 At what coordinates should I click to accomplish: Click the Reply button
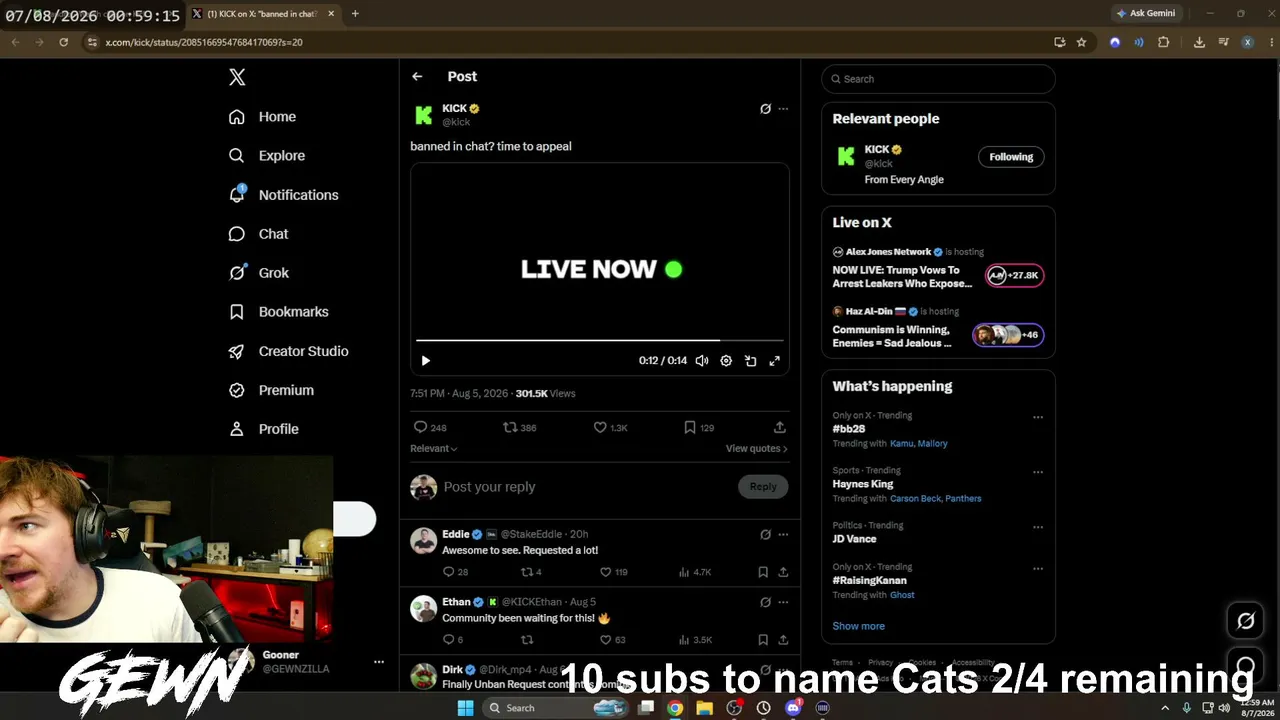(763, 487)
